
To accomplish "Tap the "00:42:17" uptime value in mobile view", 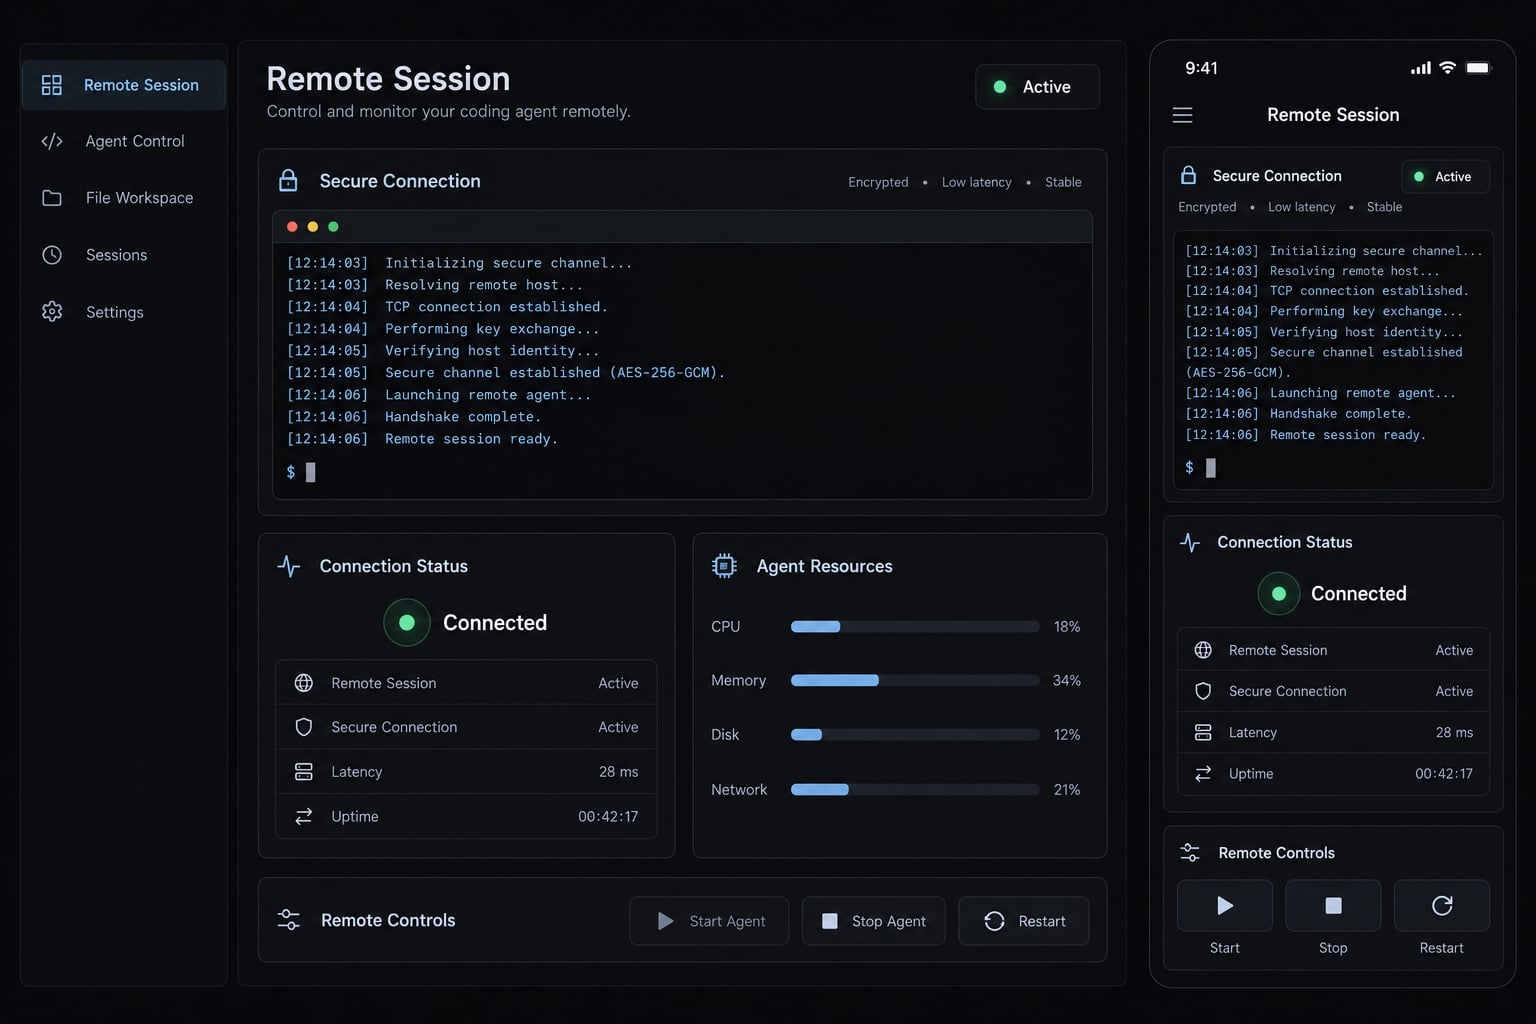I will coord(1444,774).
